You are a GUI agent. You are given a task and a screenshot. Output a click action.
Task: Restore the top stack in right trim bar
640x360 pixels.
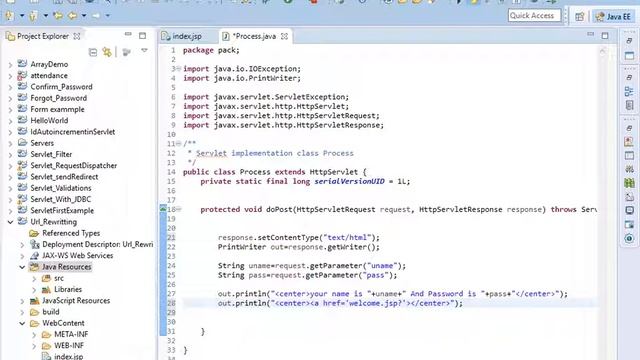tap(629, 41)
